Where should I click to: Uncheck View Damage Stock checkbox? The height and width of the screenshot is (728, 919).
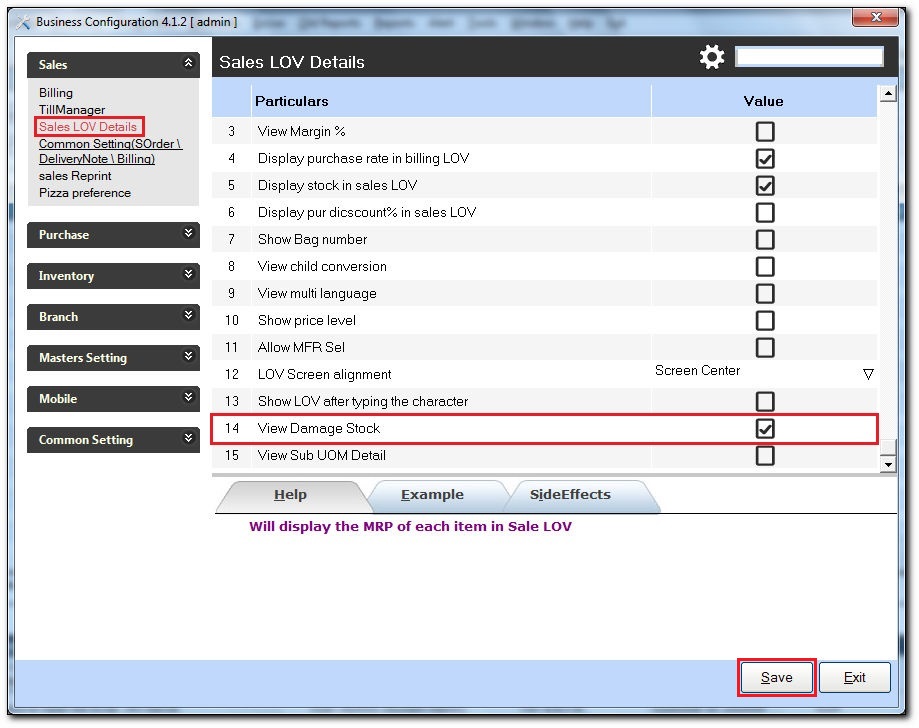pyautogui.click(x=765, y=428)
